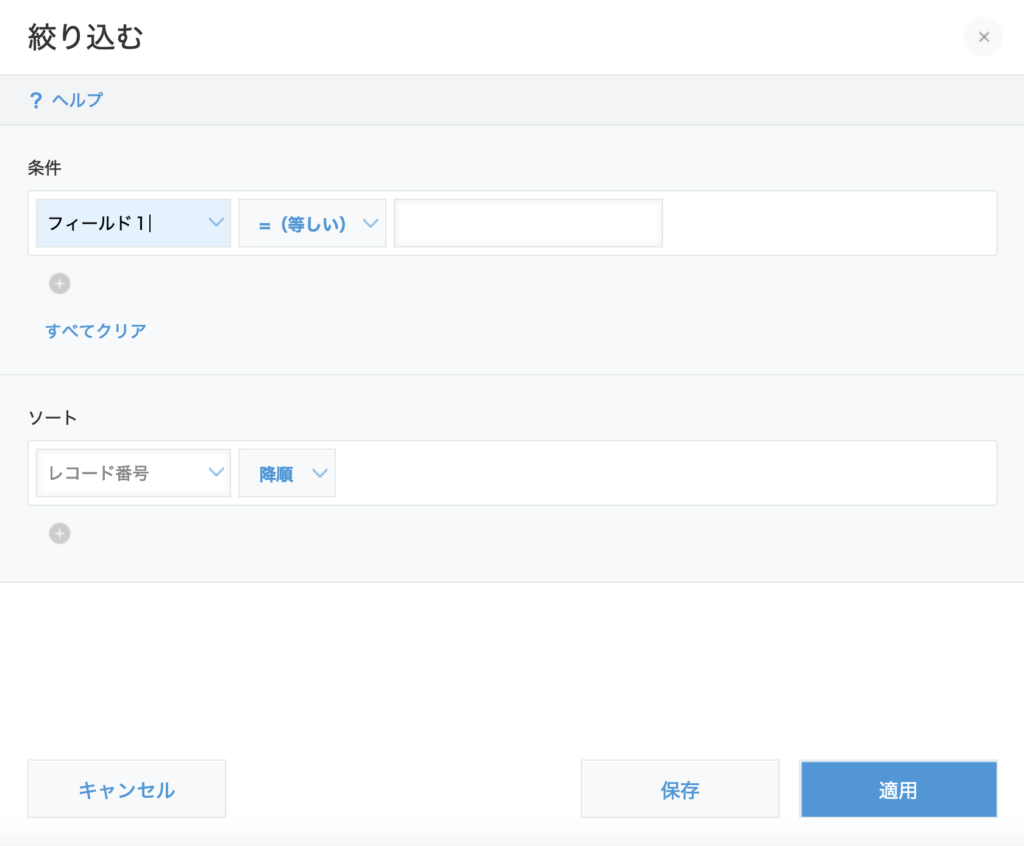The height and width of the screenshot is (846, 1024).
Task: Click the condition value text box
Action: [528, 223]
